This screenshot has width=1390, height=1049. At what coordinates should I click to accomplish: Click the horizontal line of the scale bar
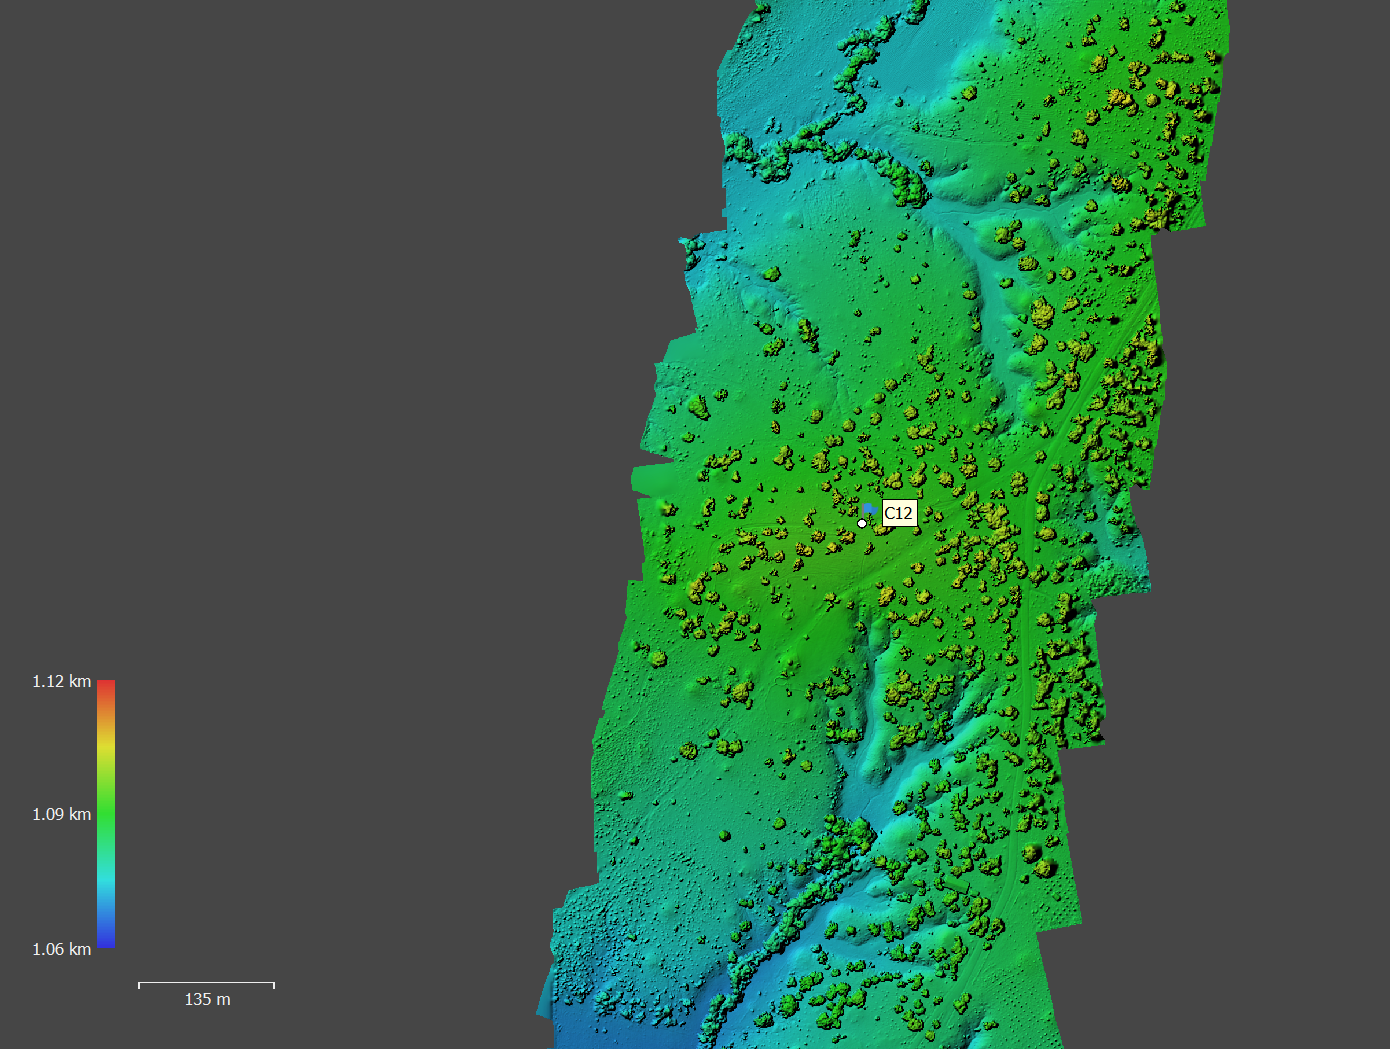206,983
